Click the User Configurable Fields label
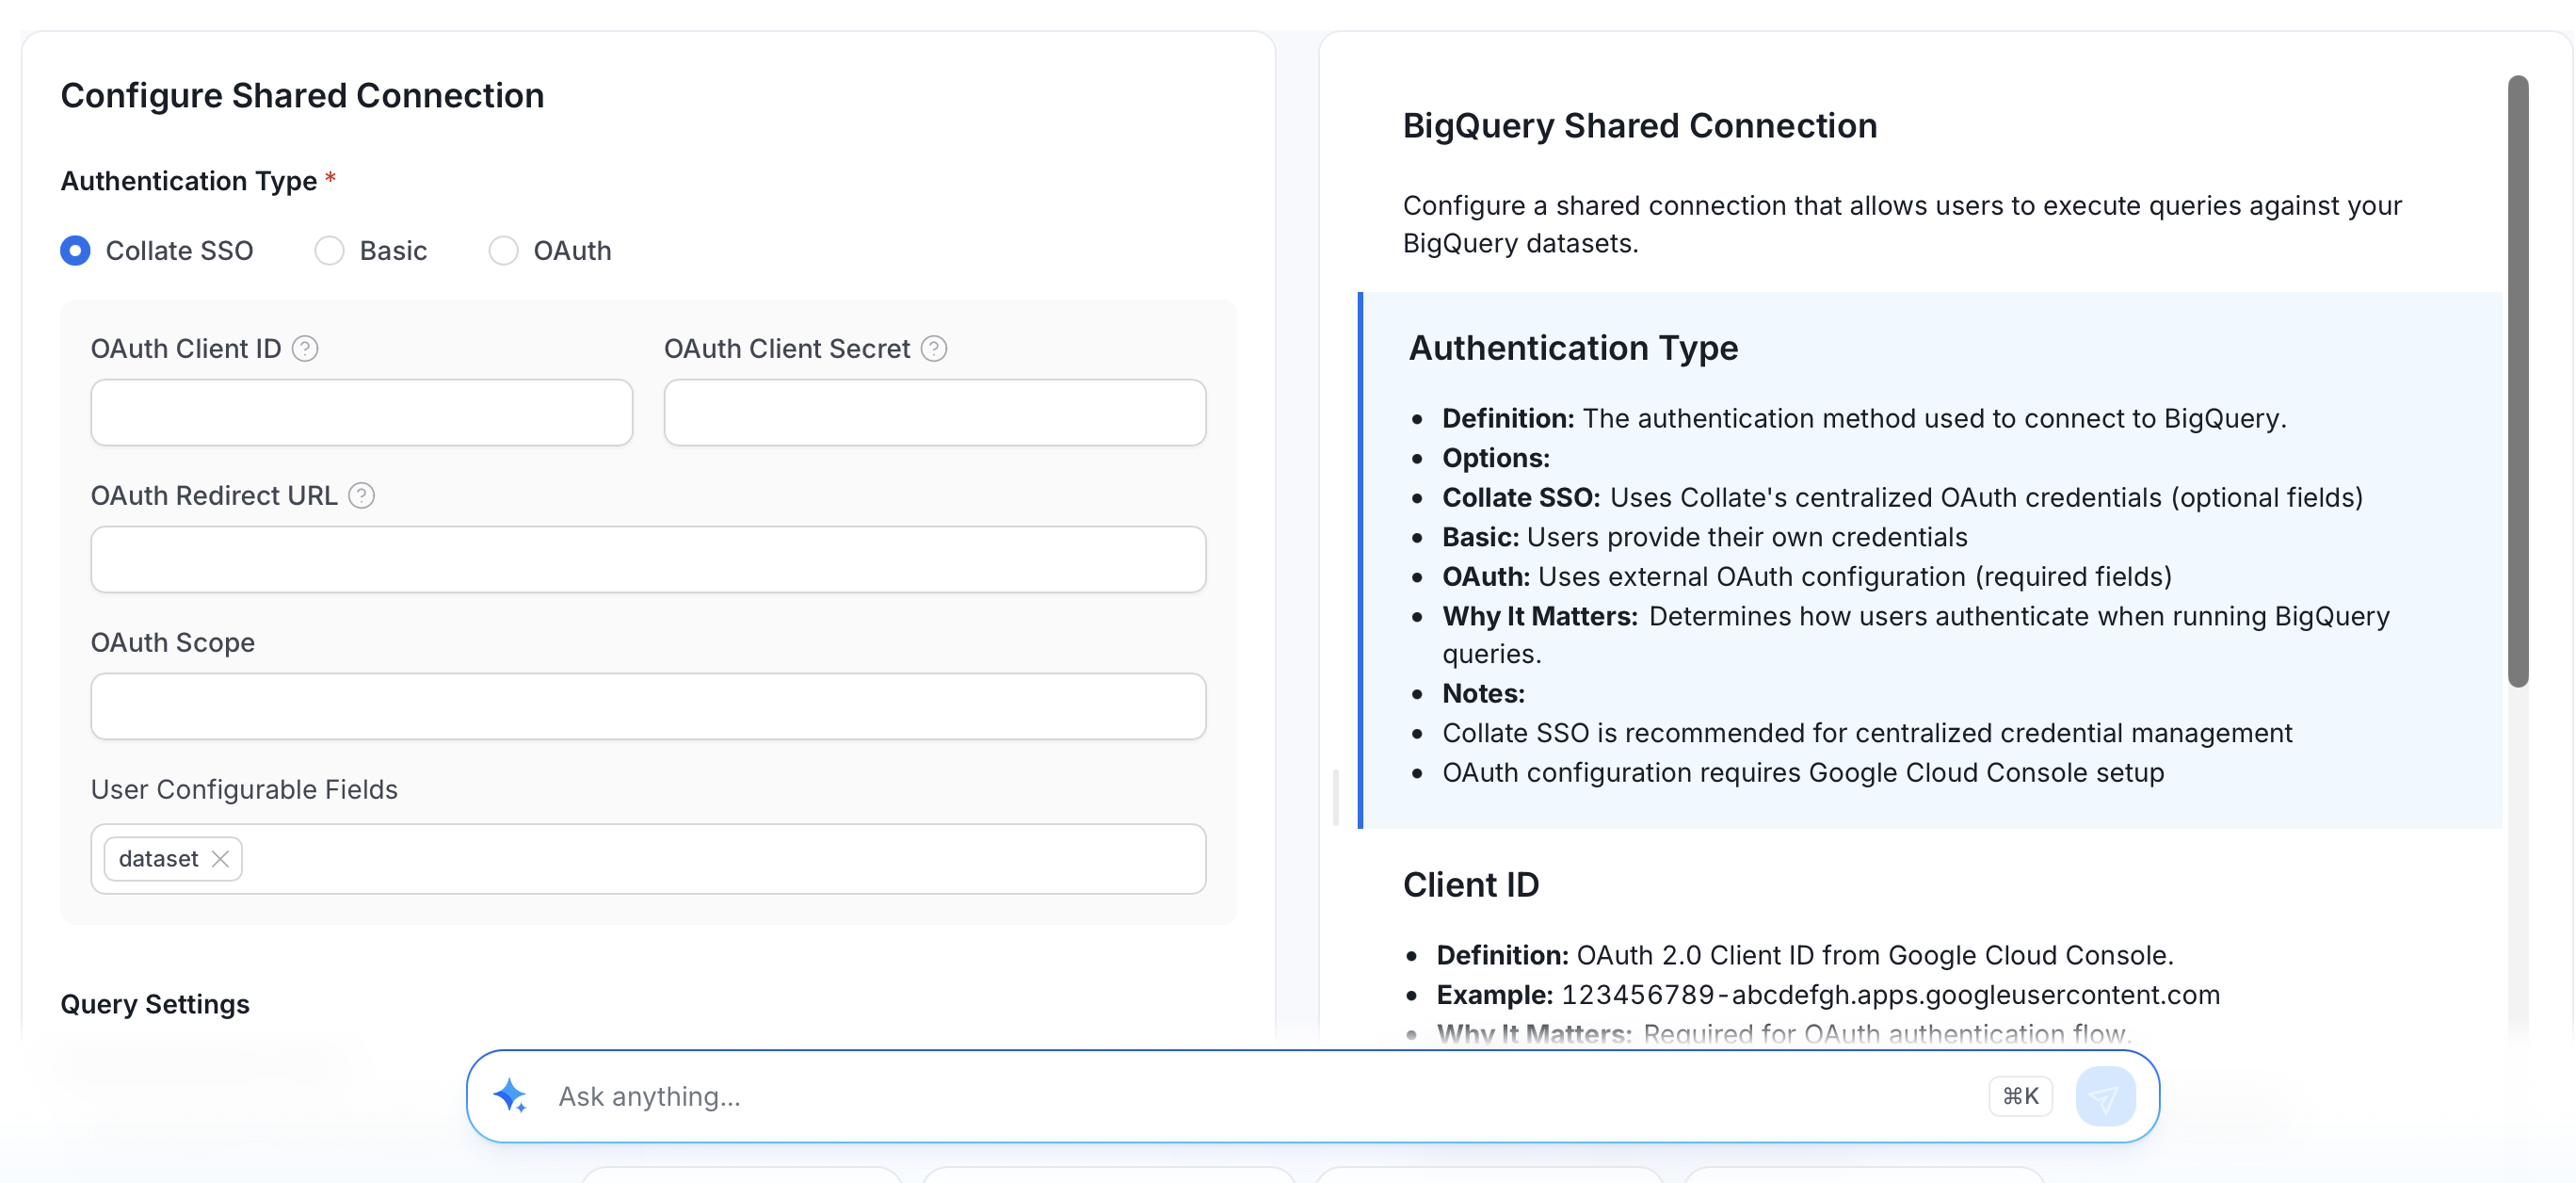Screen dimensions: 2576x1183 pyautogui.click(x=244, y=789)
